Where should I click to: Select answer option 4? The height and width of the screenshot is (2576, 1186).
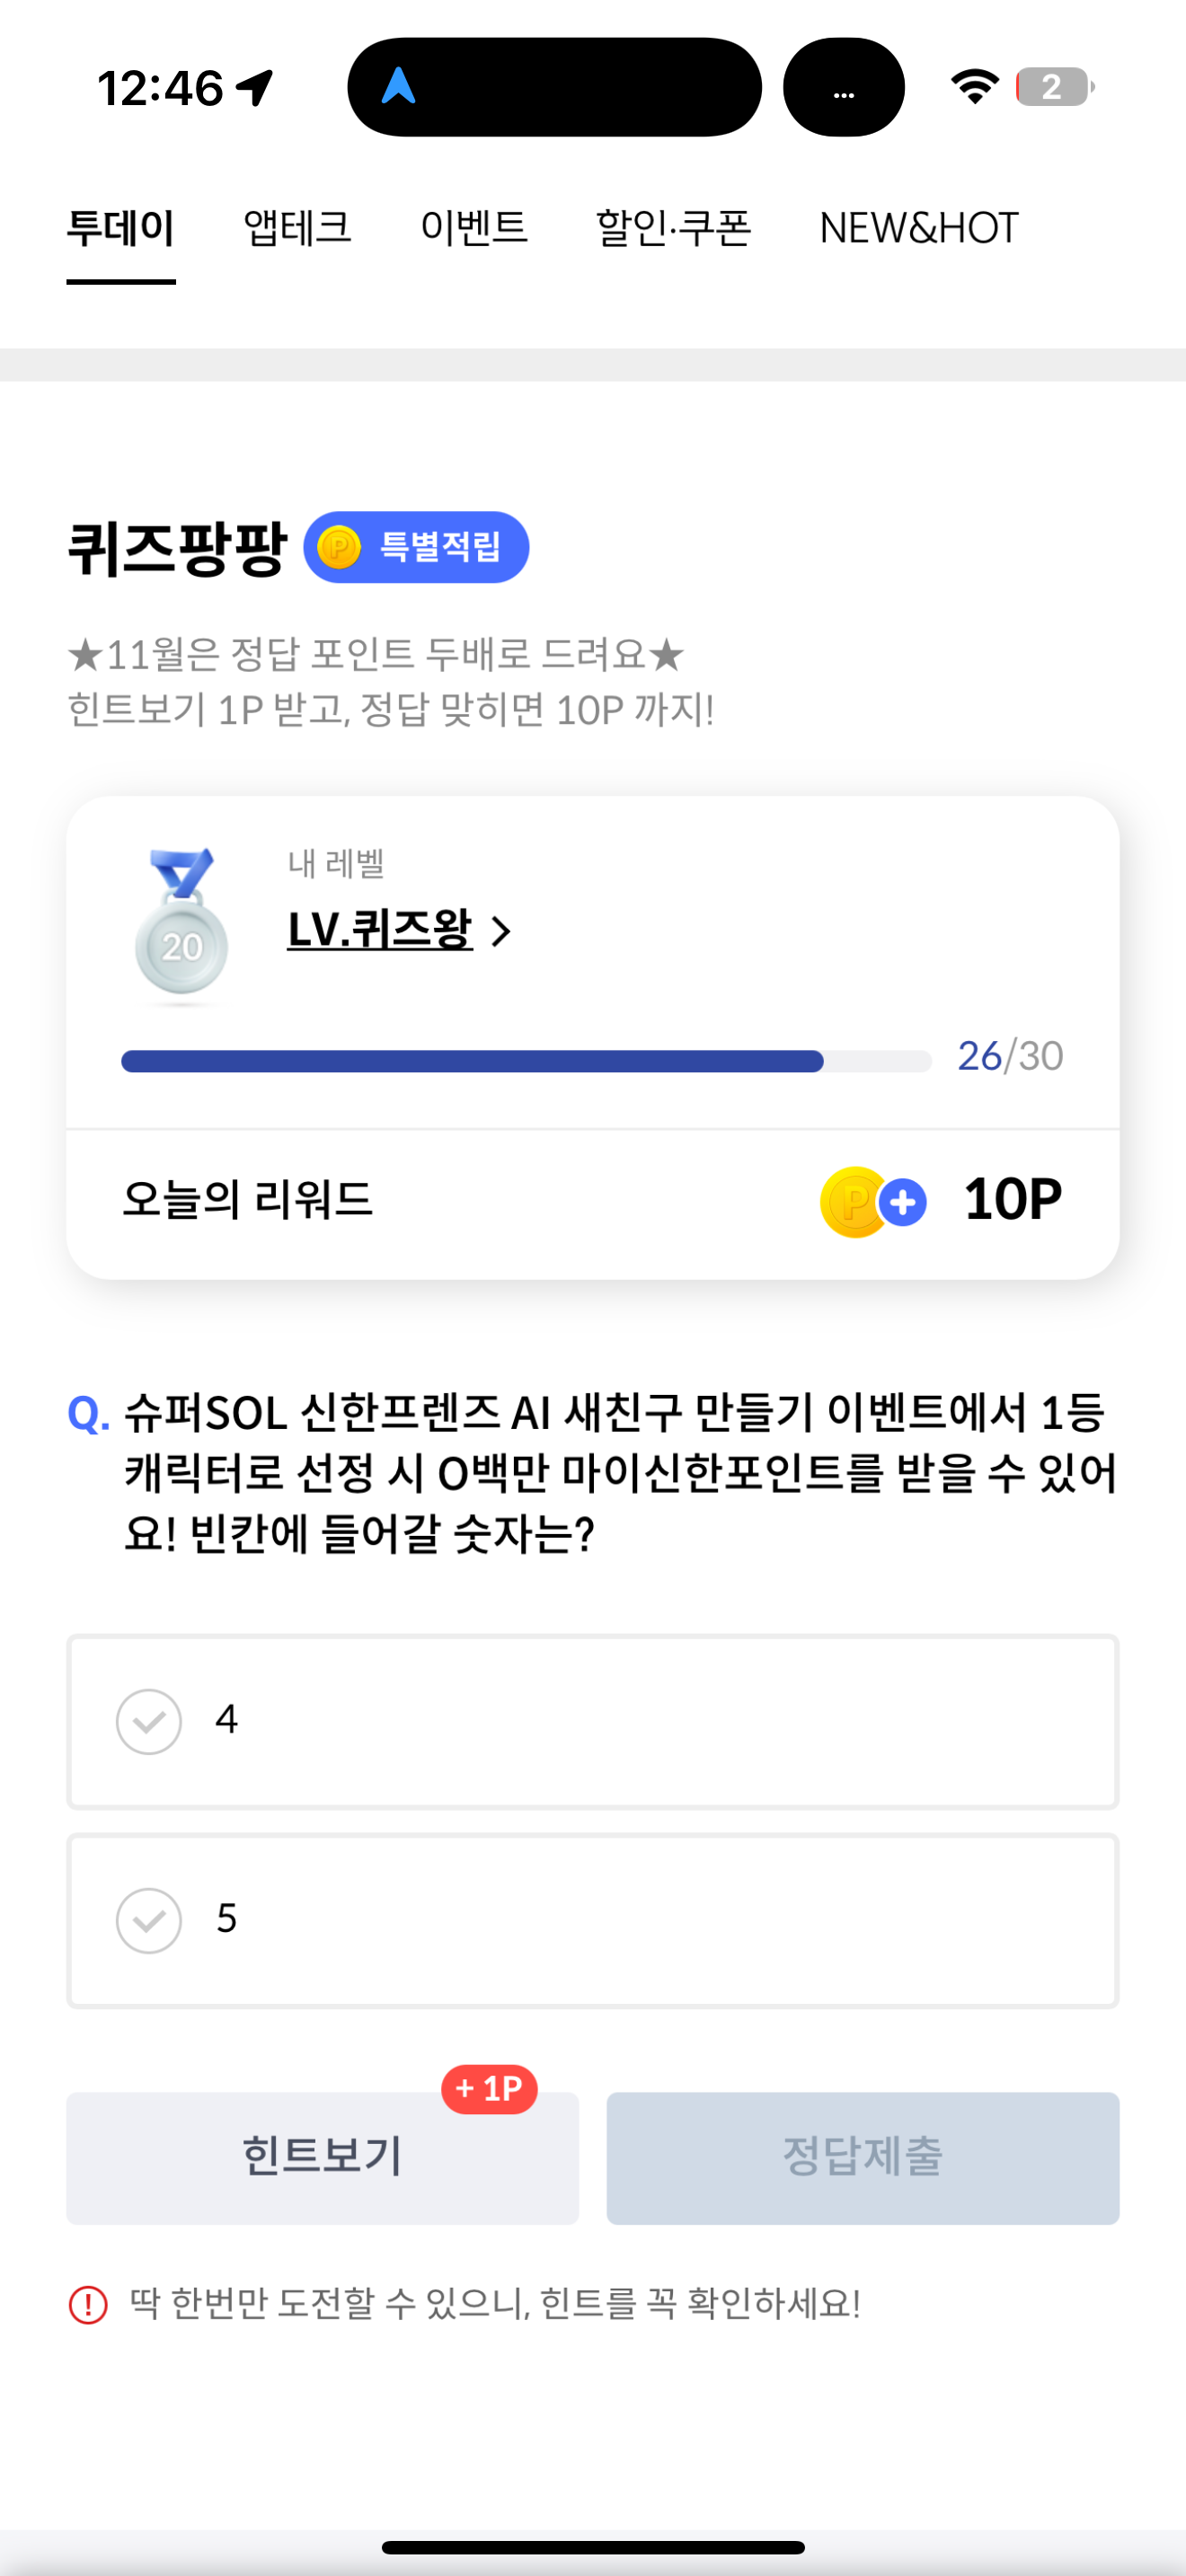point(592,1721)
